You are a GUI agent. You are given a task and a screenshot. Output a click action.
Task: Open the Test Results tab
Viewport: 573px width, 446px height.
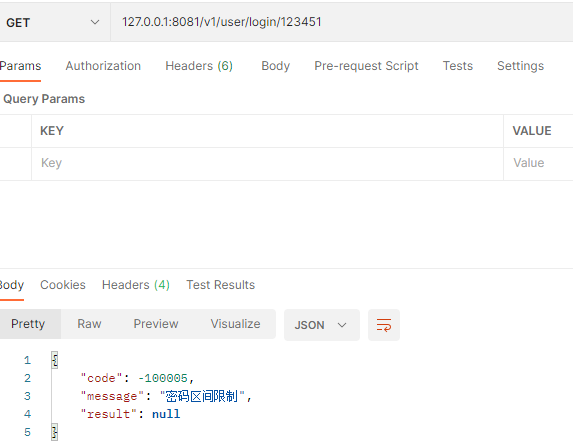(221, 285)
